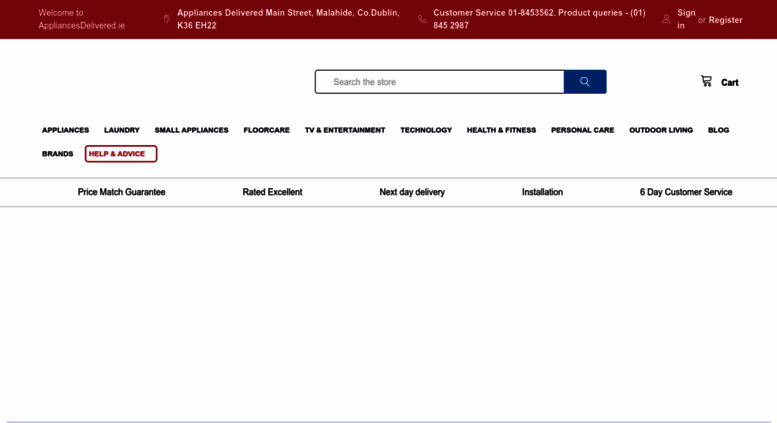The height and width of the screenshot is (423, 777).
Task: Click Welcome to AppliancesDelivered.ie text
Action: [82, 19]
